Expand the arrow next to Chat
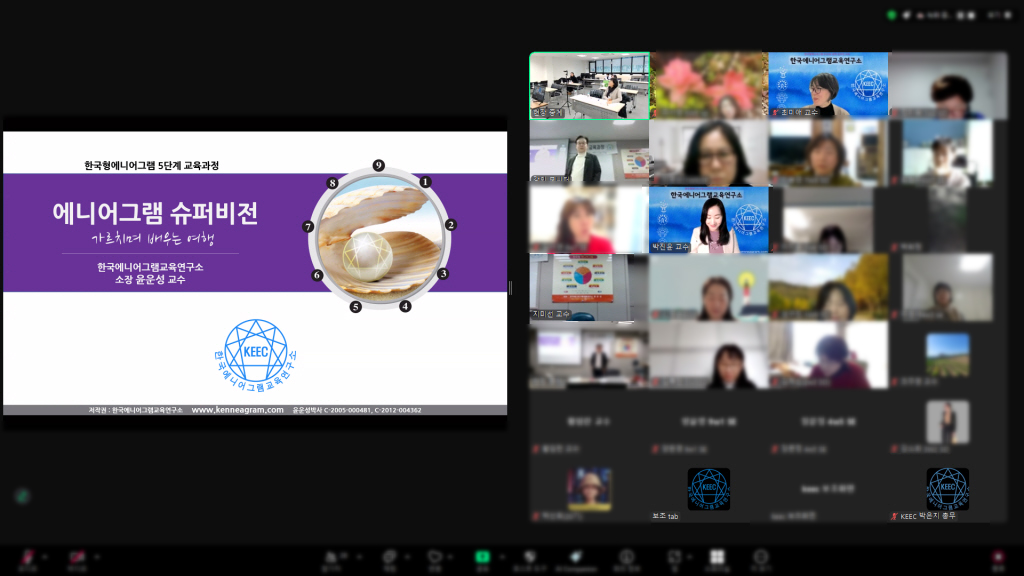The image size is (1024, 576). (x=407, y=557)
